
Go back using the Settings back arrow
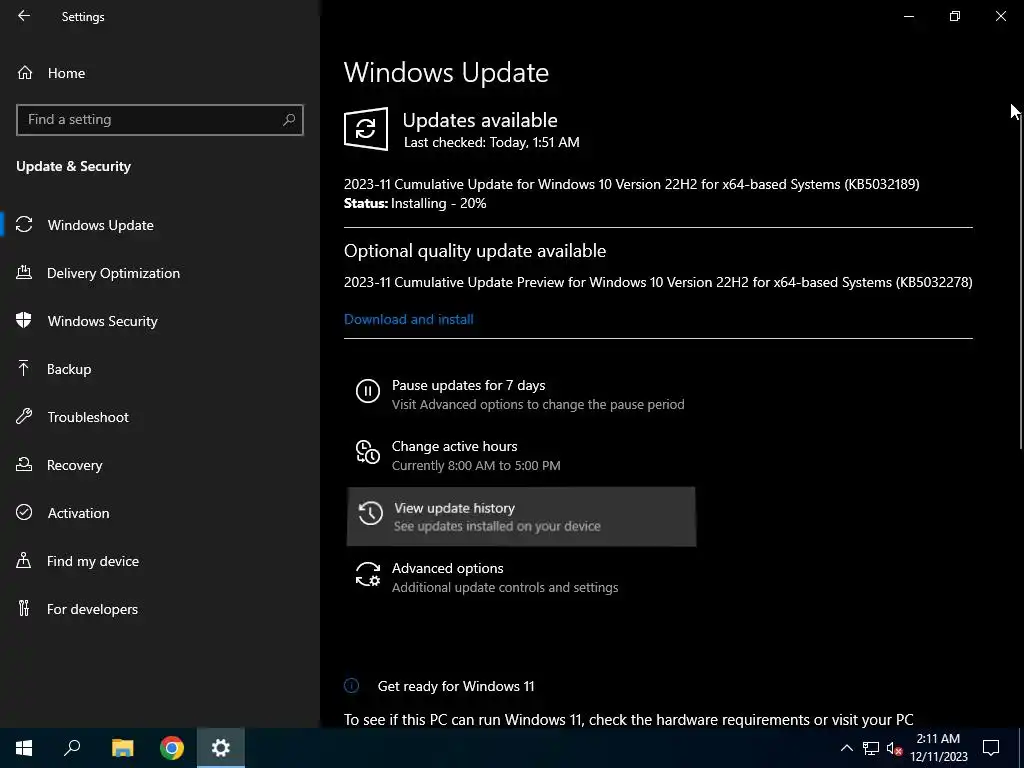[x=24, y=16]
